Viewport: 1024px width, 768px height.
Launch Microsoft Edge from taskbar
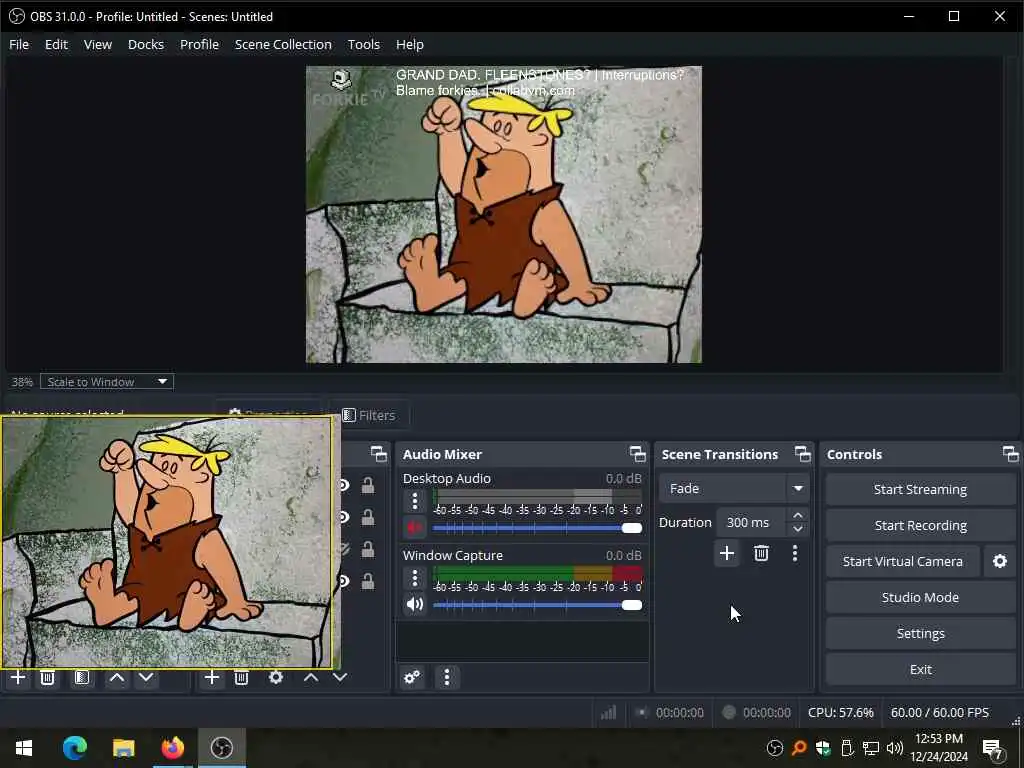point(74,748)
